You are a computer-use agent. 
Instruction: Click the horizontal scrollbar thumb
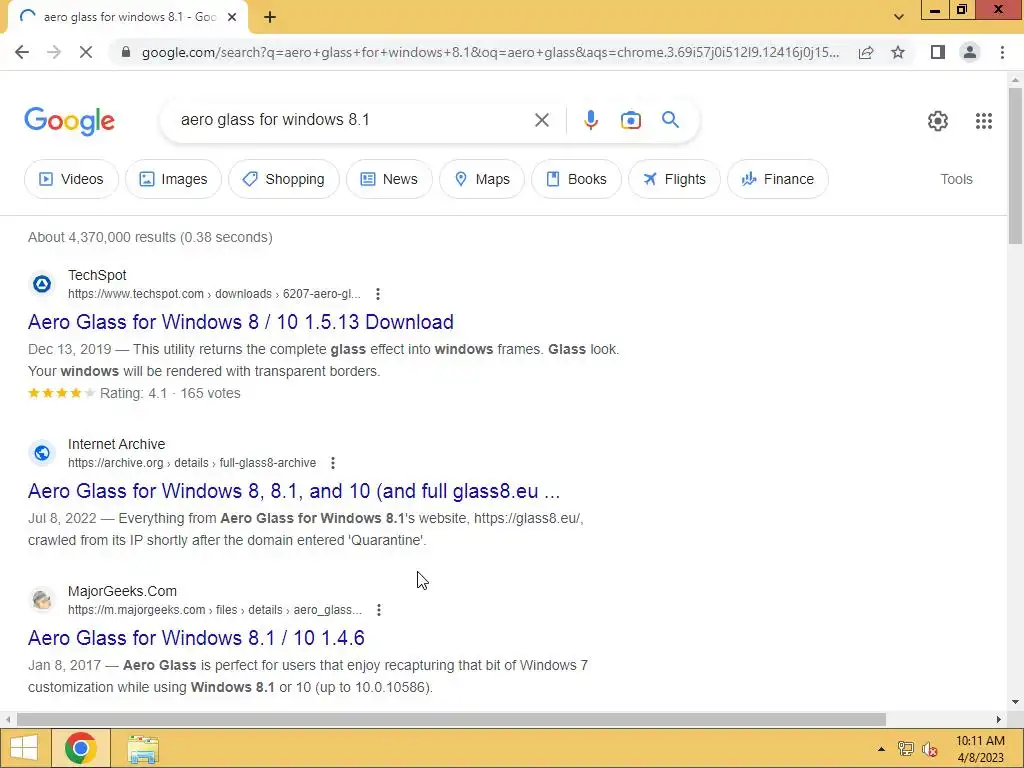pyautogui.click(x=451, y=719)
